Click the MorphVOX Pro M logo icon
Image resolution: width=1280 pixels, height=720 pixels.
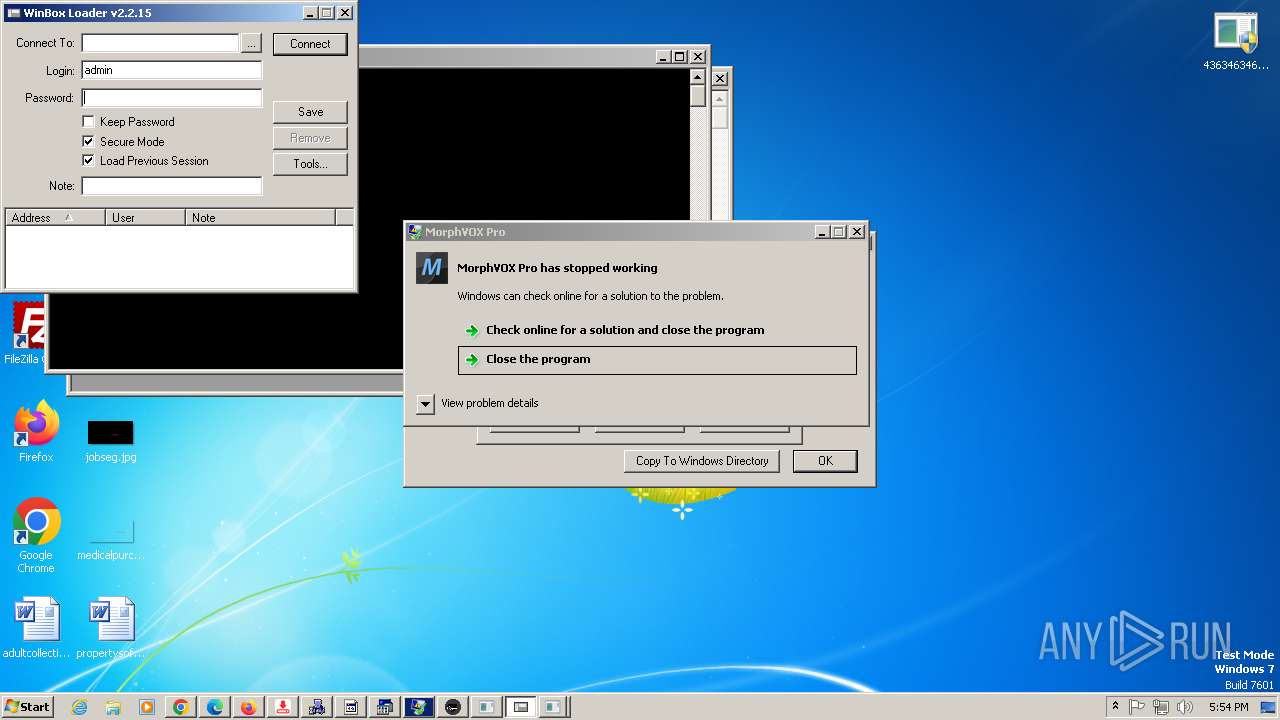[432, 268]
